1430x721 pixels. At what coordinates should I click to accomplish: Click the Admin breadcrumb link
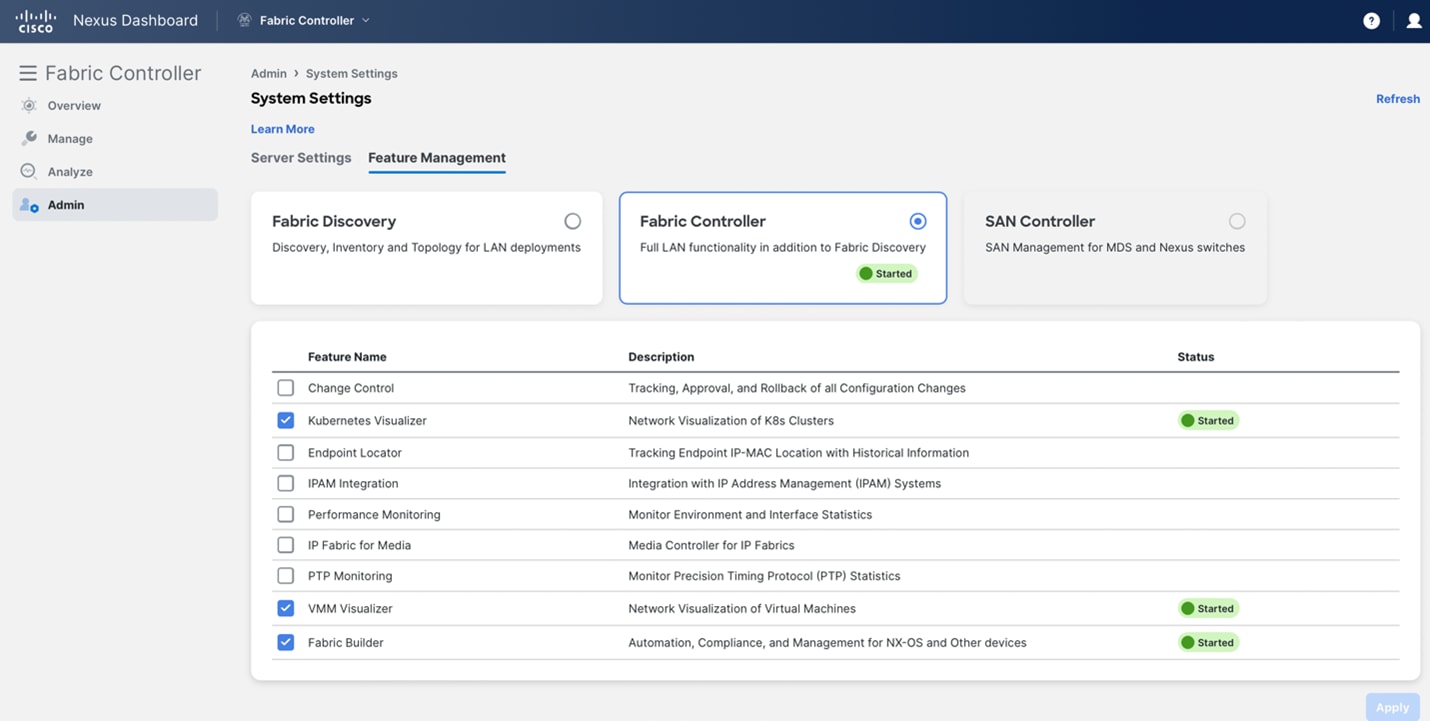268,73
